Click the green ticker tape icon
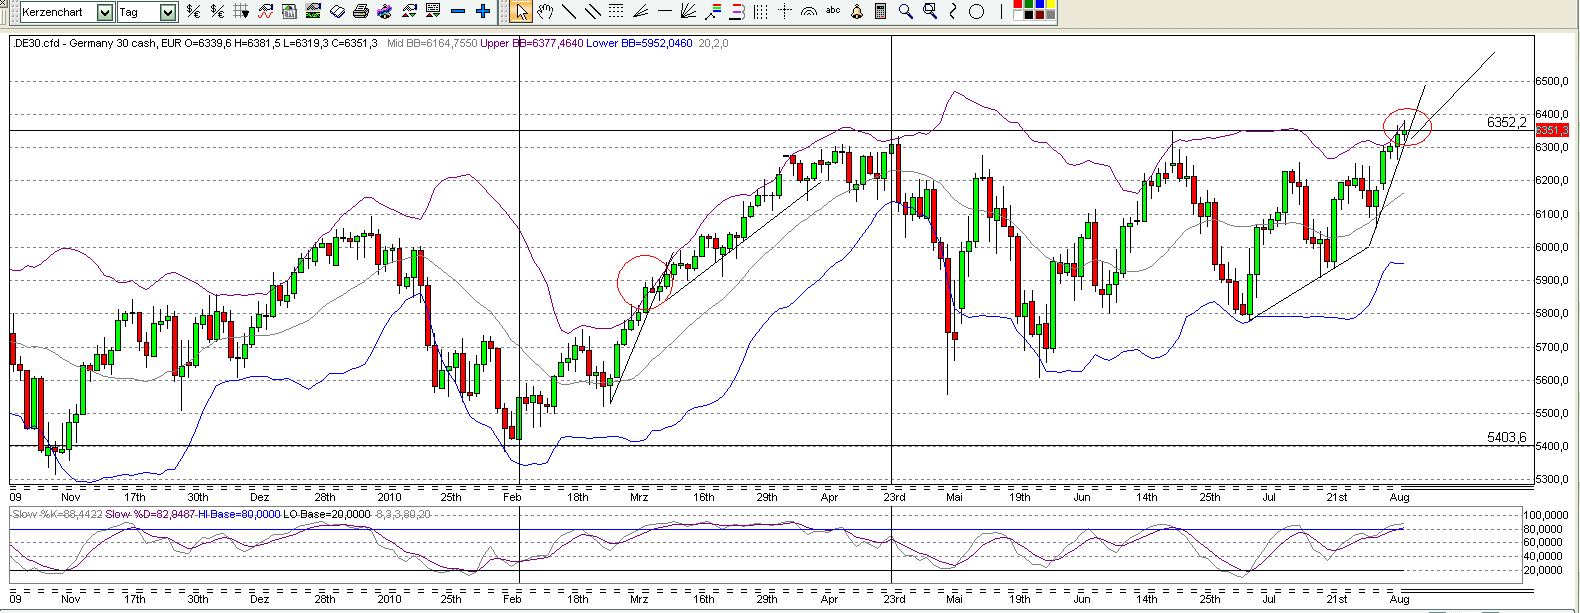 point(313,11)
